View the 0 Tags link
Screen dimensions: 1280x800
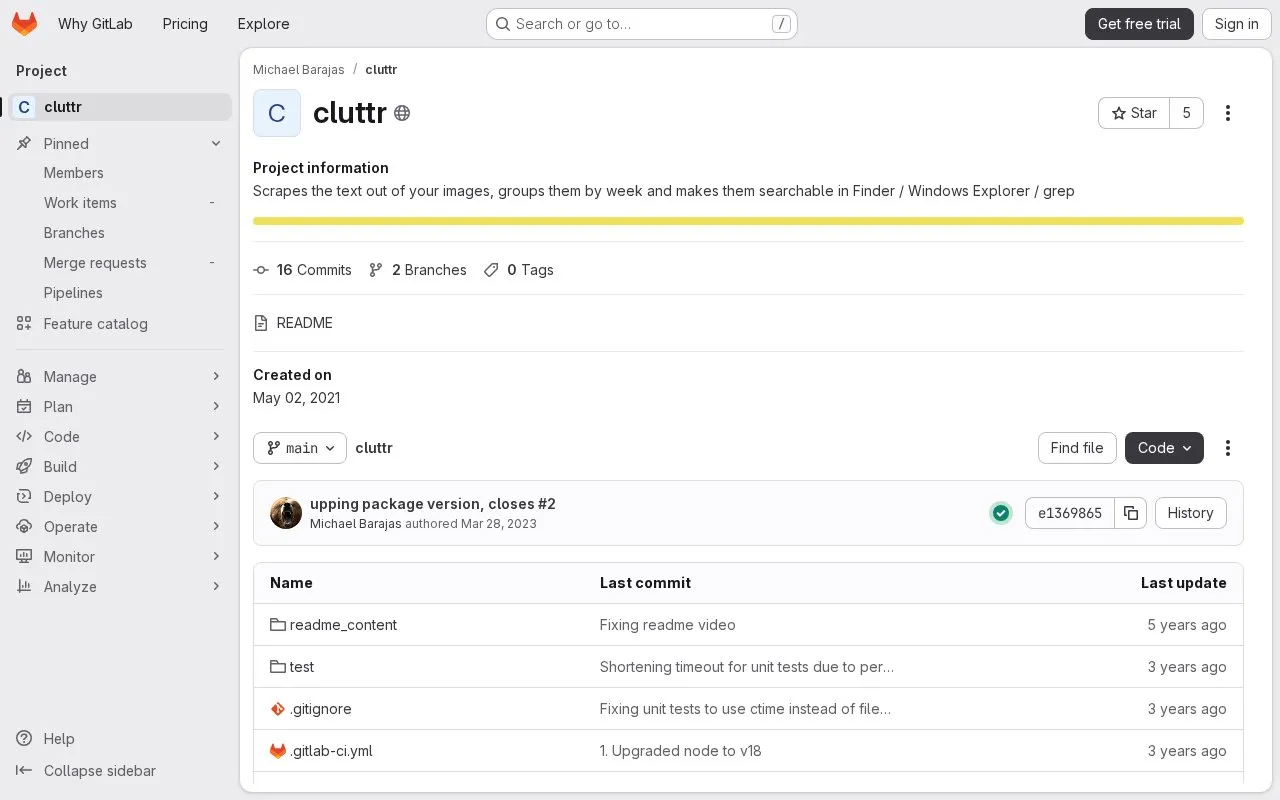point(519,270)
